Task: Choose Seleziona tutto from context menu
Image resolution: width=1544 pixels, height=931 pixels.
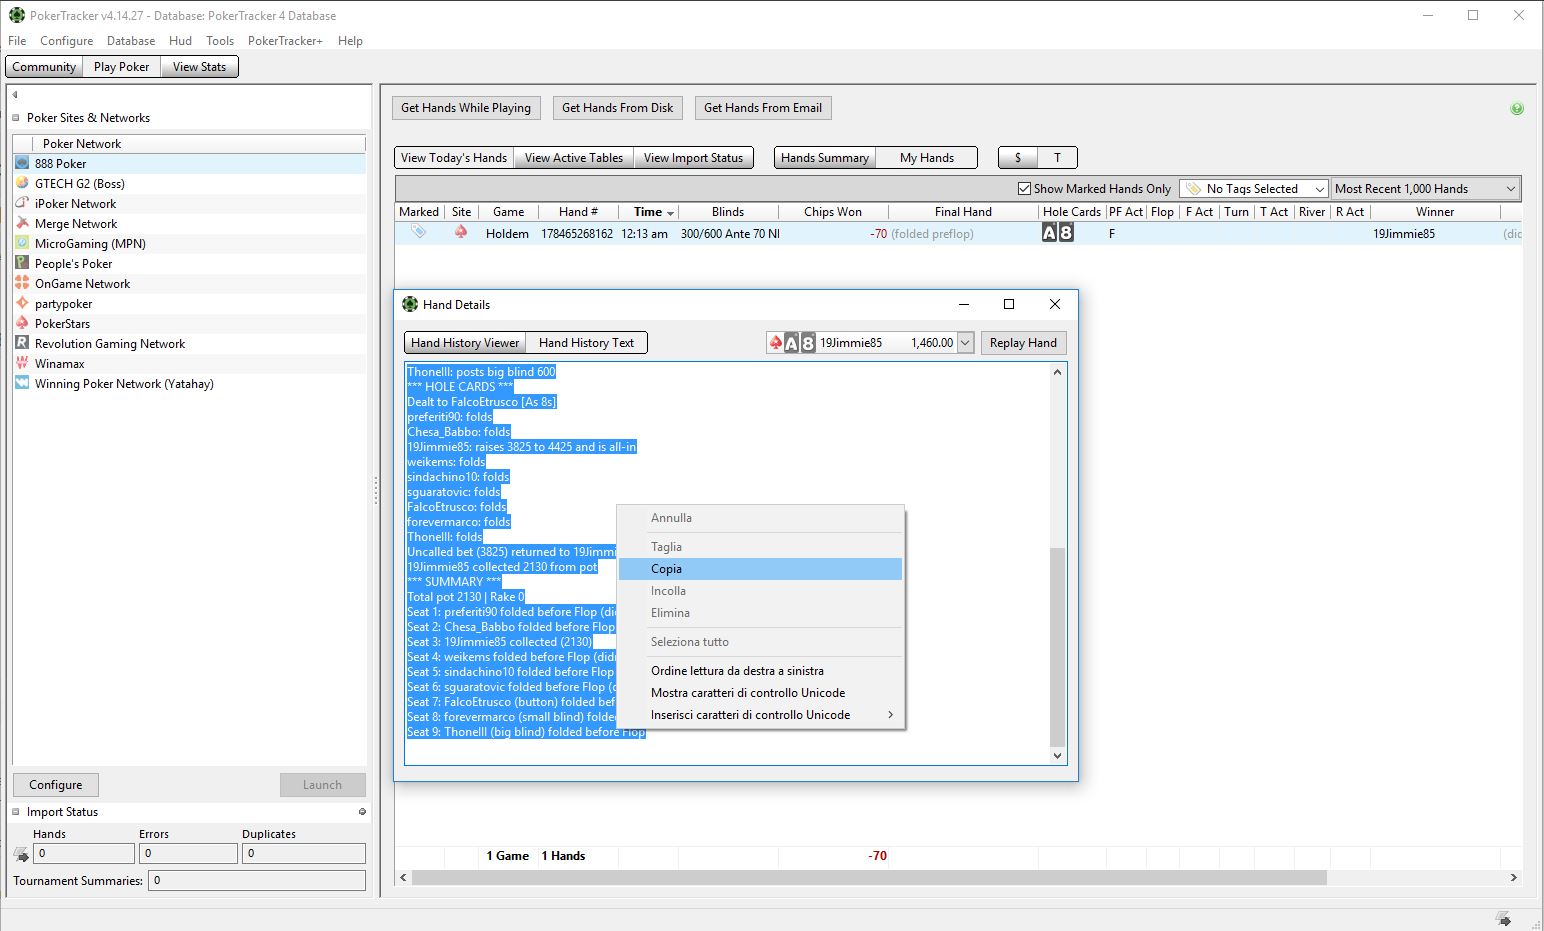Action: tap(761, 642)
